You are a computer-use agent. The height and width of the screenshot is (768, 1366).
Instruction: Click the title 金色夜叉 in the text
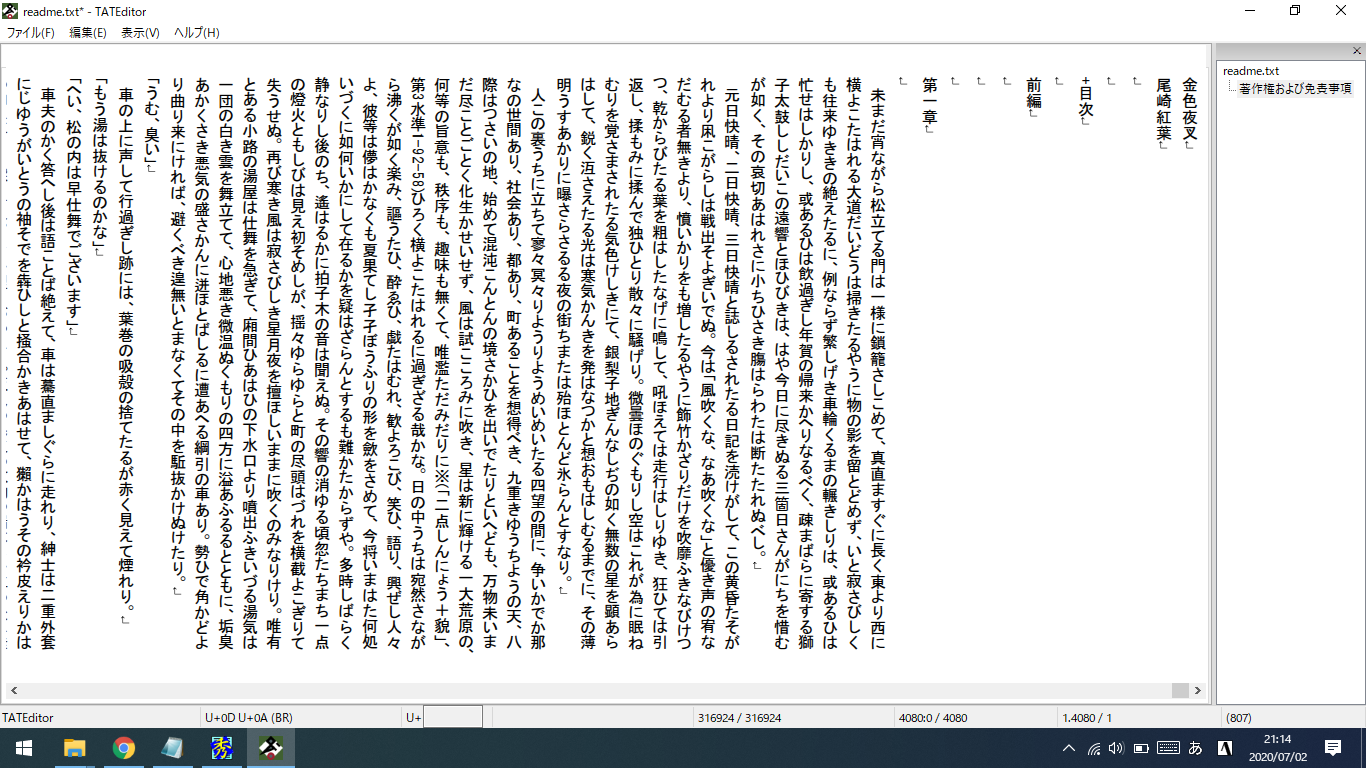pos(1189,108)
